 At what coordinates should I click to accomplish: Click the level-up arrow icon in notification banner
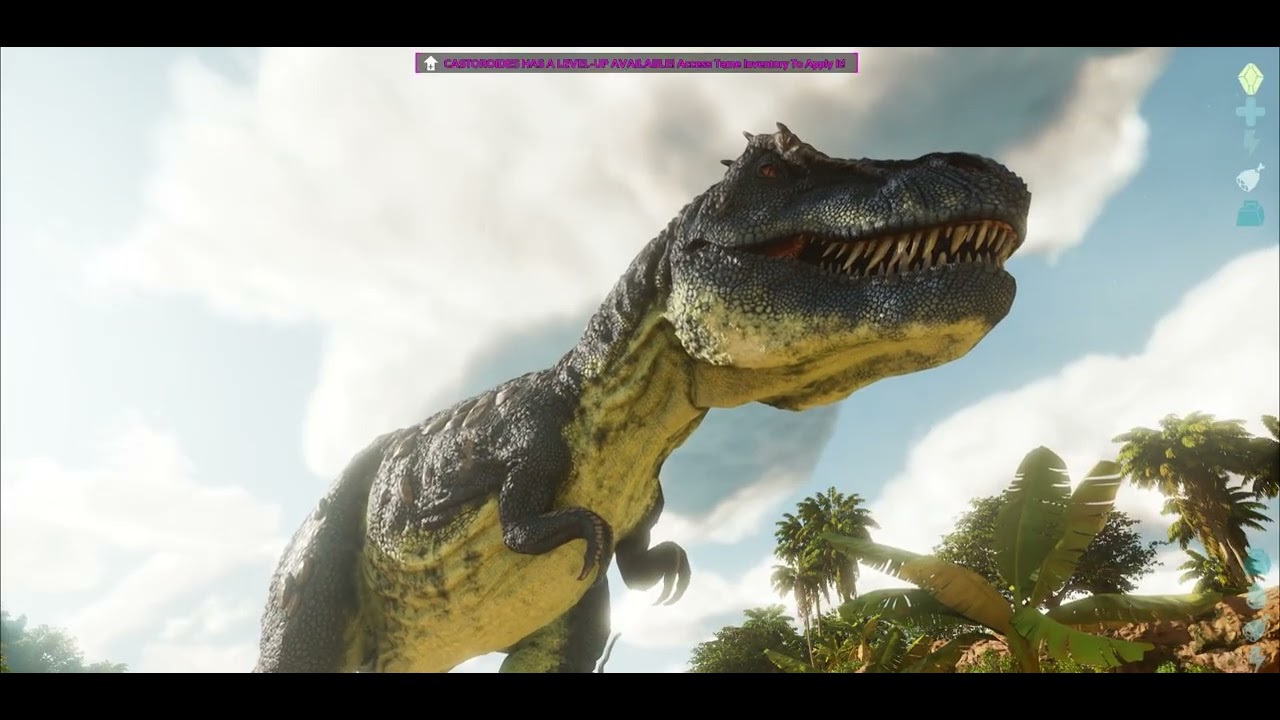430,63
